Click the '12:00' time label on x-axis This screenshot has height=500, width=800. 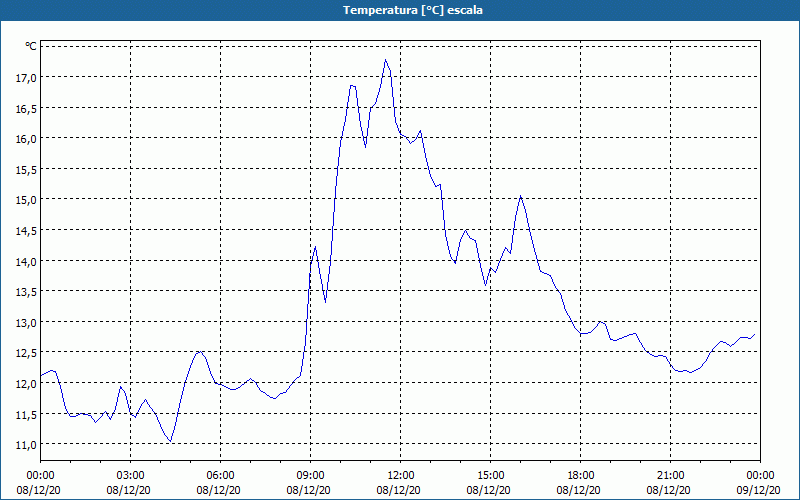401,476
